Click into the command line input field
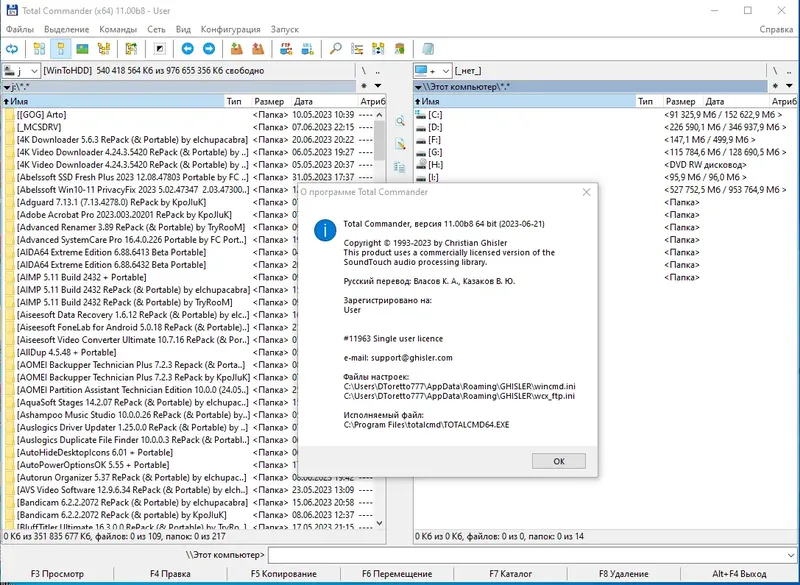This screenshot has height=585, width=800. point(527,555)
